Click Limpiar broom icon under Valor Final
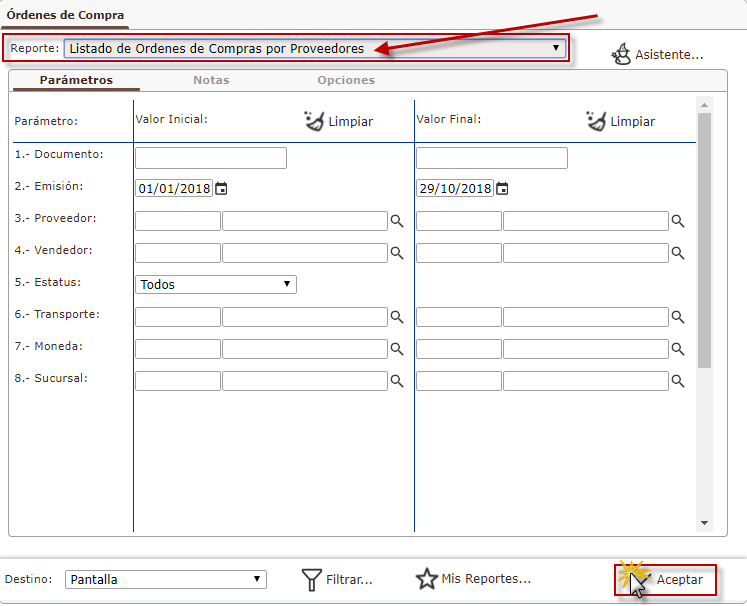 point(596,121)
